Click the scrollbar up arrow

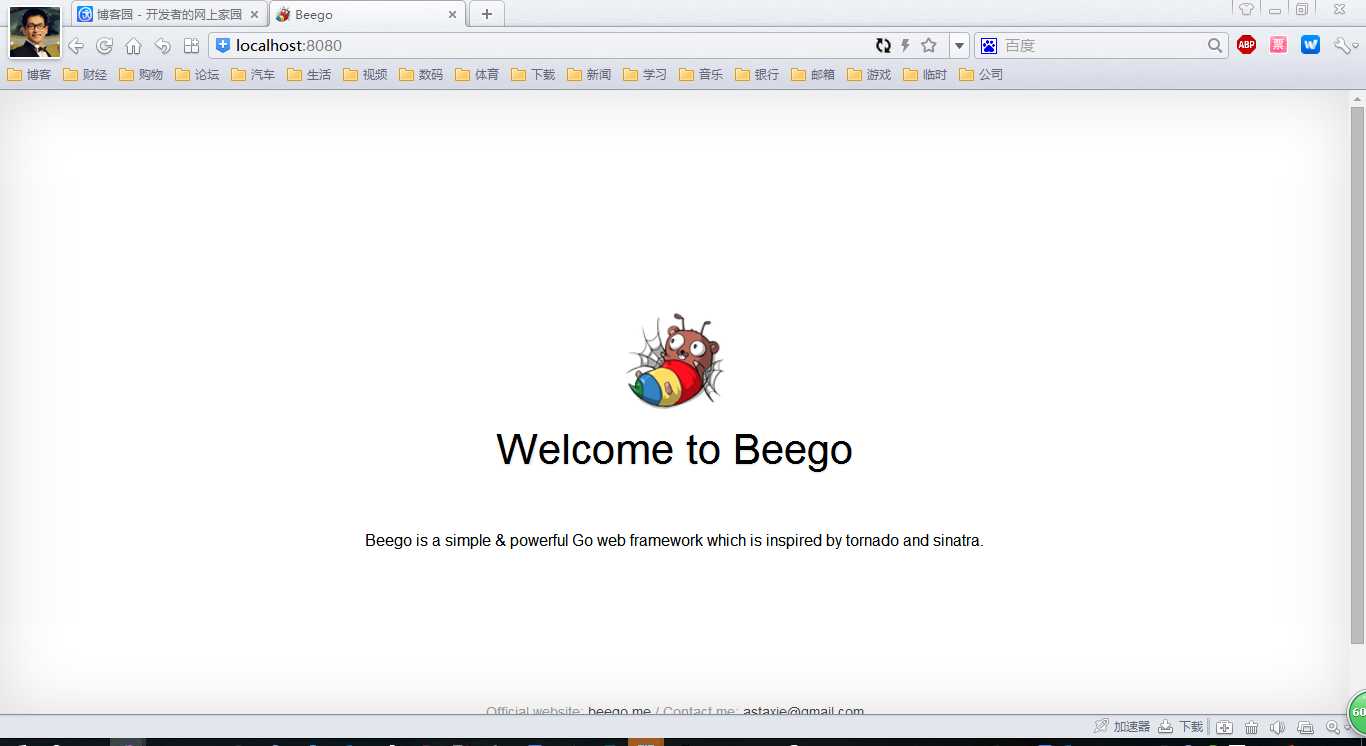(x=1357, y=98)
